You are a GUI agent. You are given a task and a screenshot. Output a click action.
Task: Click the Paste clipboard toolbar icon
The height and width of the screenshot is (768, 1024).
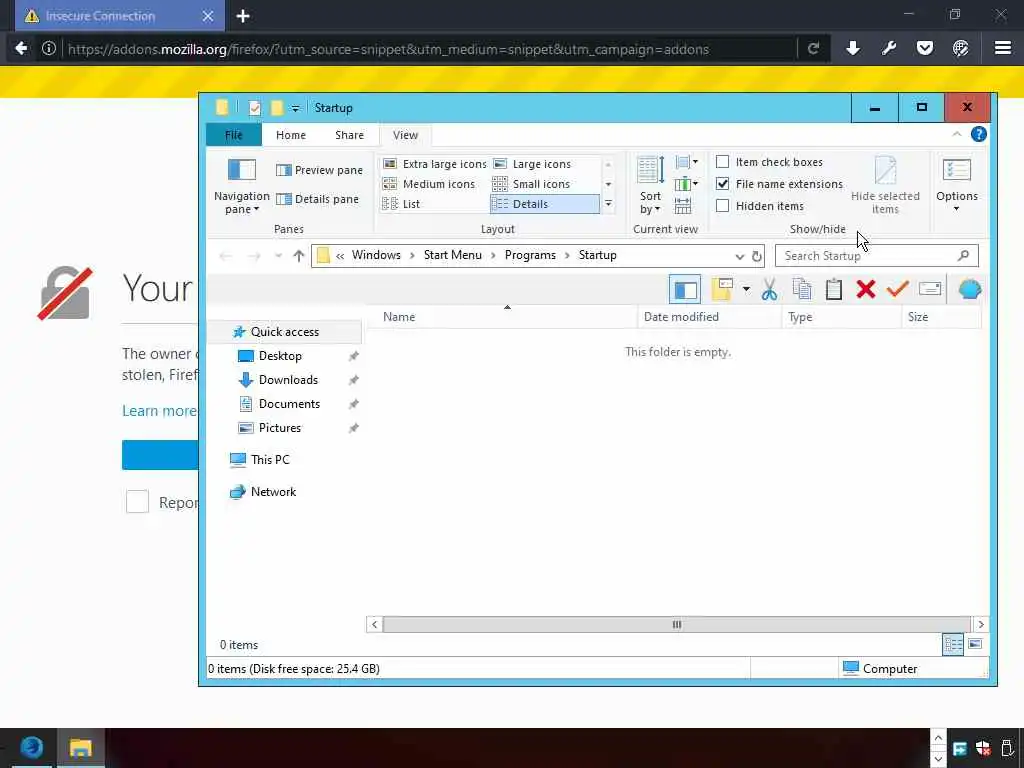(834, 289)
